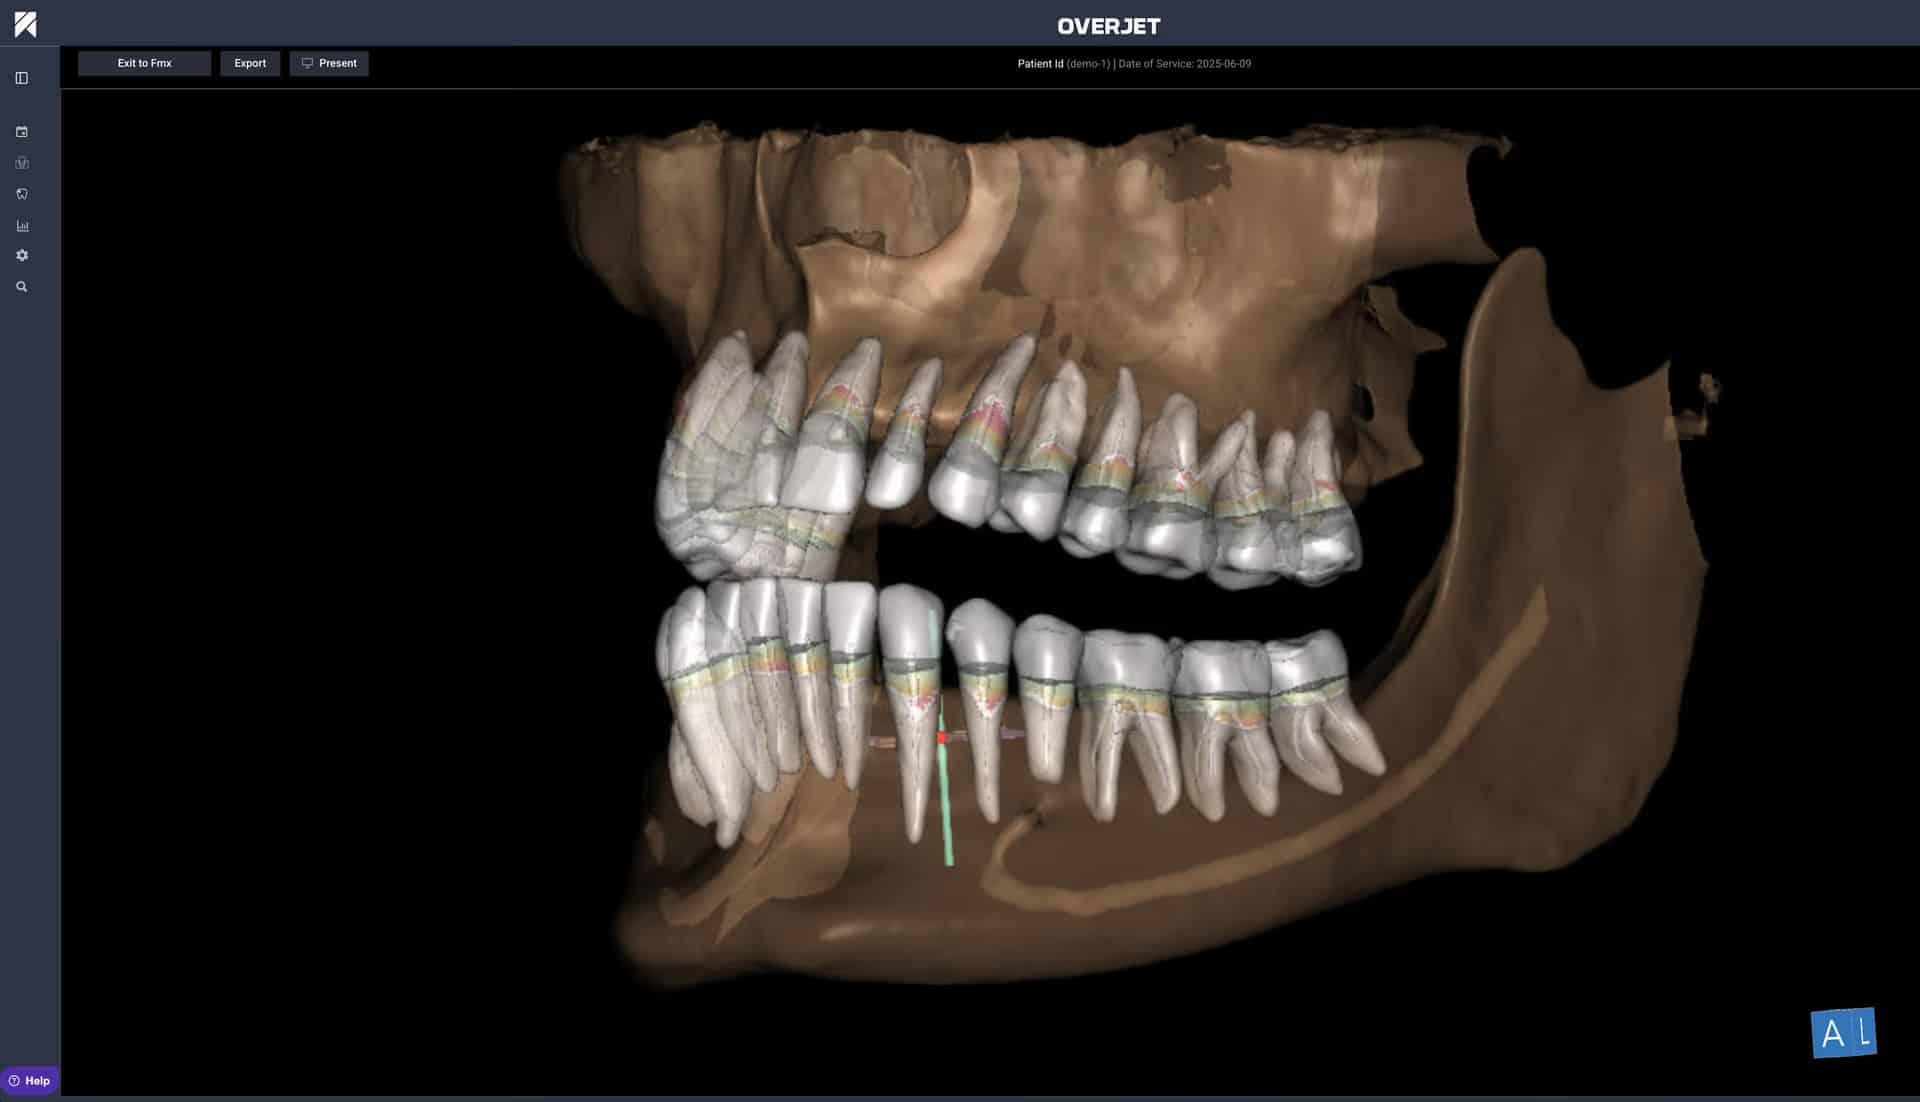Image resolution: width=1920 pixels, height=1102 pixels.
Task: Open the radiograph image viewer icon in sidebar
Action: [x=21, y=131]
